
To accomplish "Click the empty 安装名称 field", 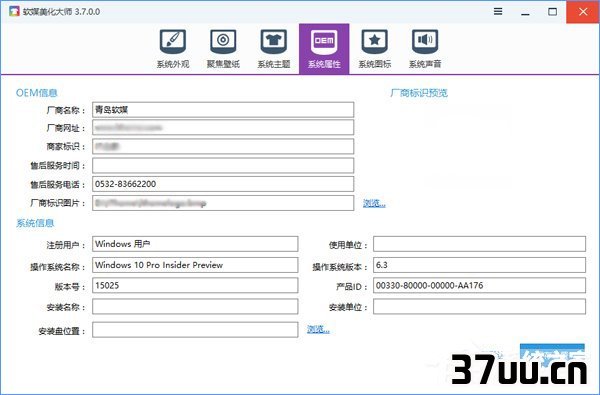I will [195, 307].
